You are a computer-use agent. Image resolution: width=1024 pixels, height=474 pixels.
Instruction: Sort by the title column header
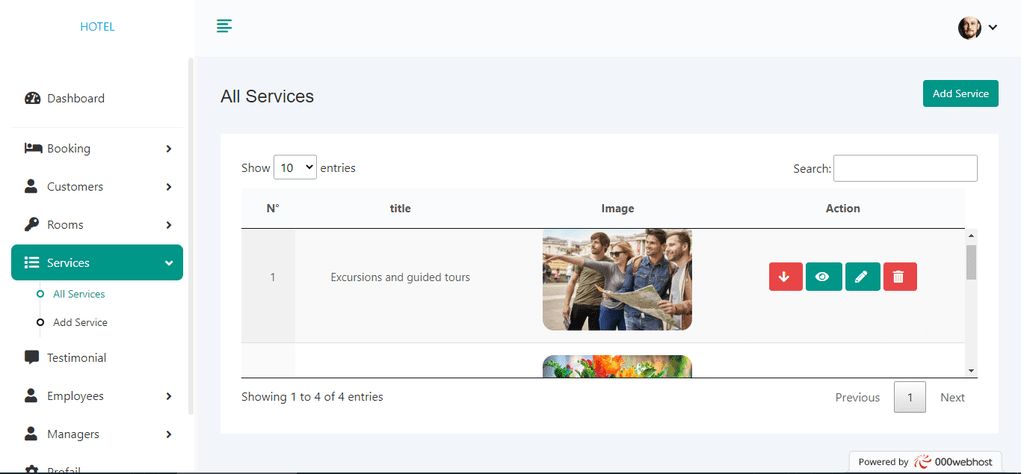click(400, 208)
